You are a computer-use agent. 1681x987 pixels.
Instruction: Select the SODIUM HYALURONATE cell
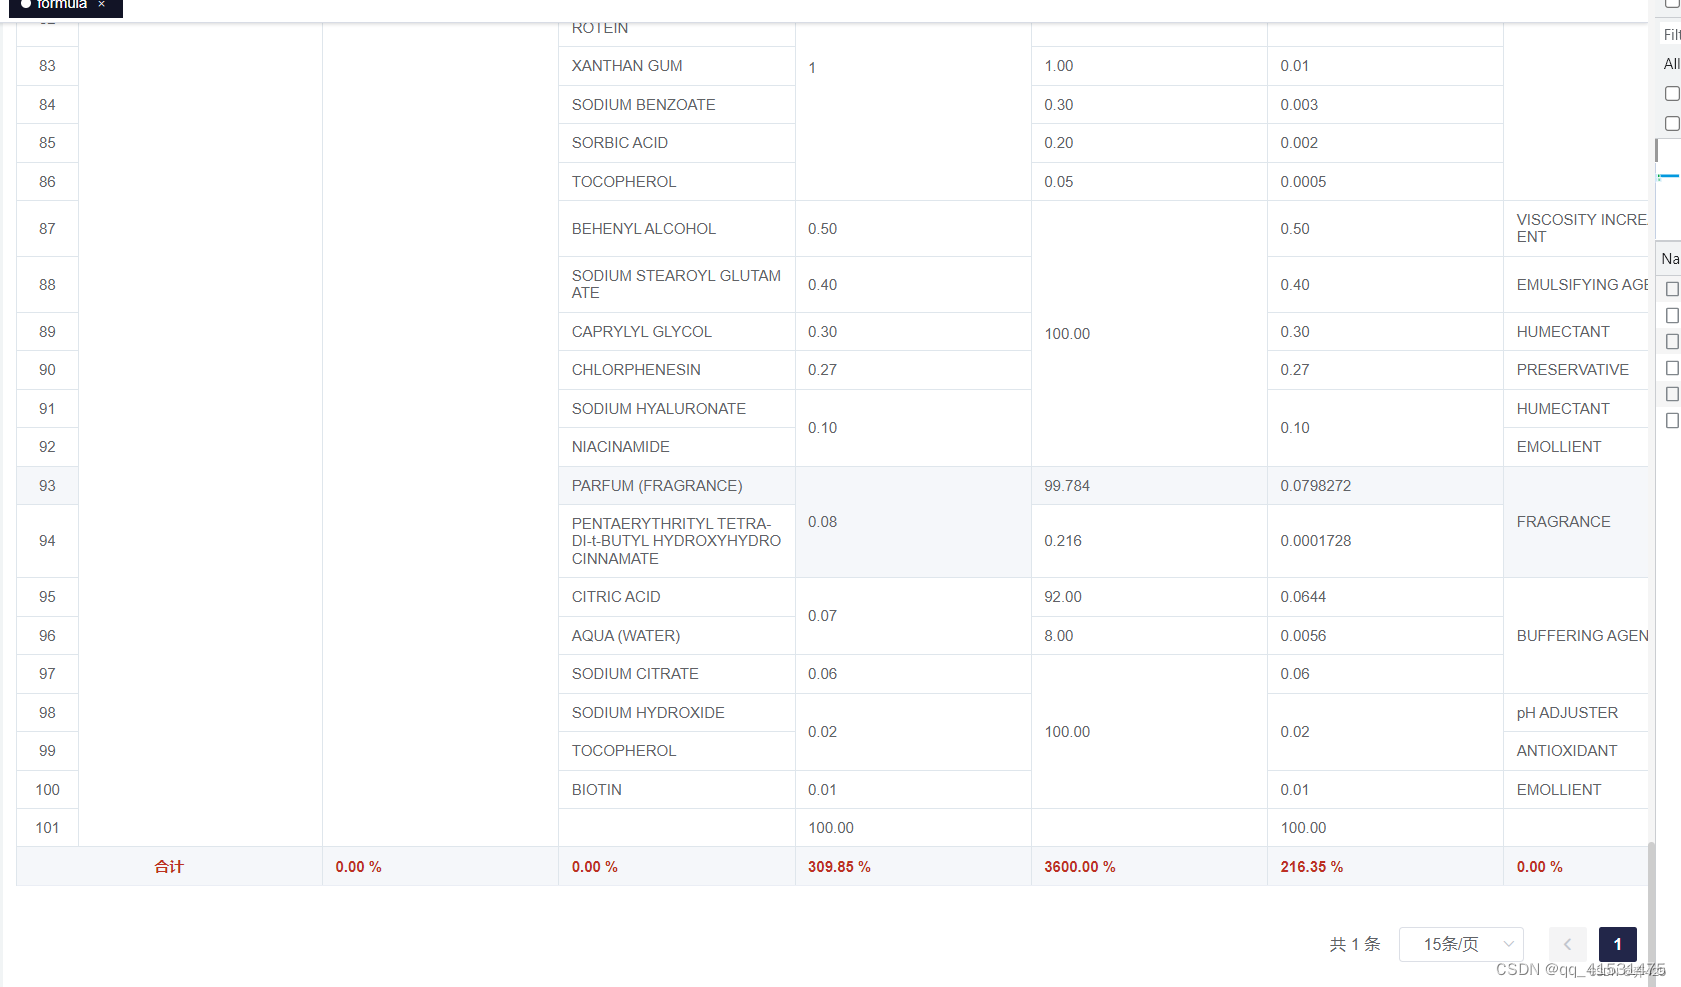[x=658, y=408]
